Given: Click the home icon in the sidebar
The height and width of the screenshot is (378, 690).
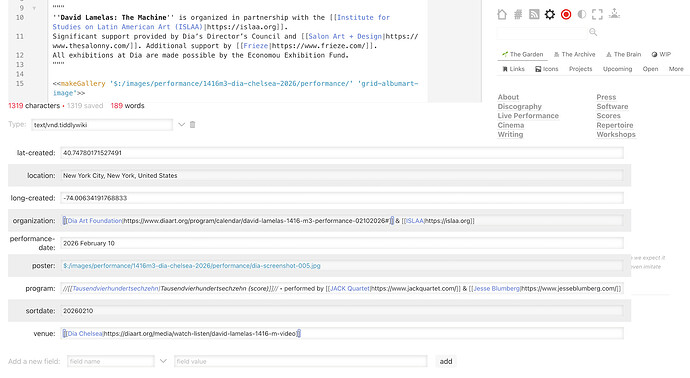Looking at the screenshot, I should pos(502,15).
